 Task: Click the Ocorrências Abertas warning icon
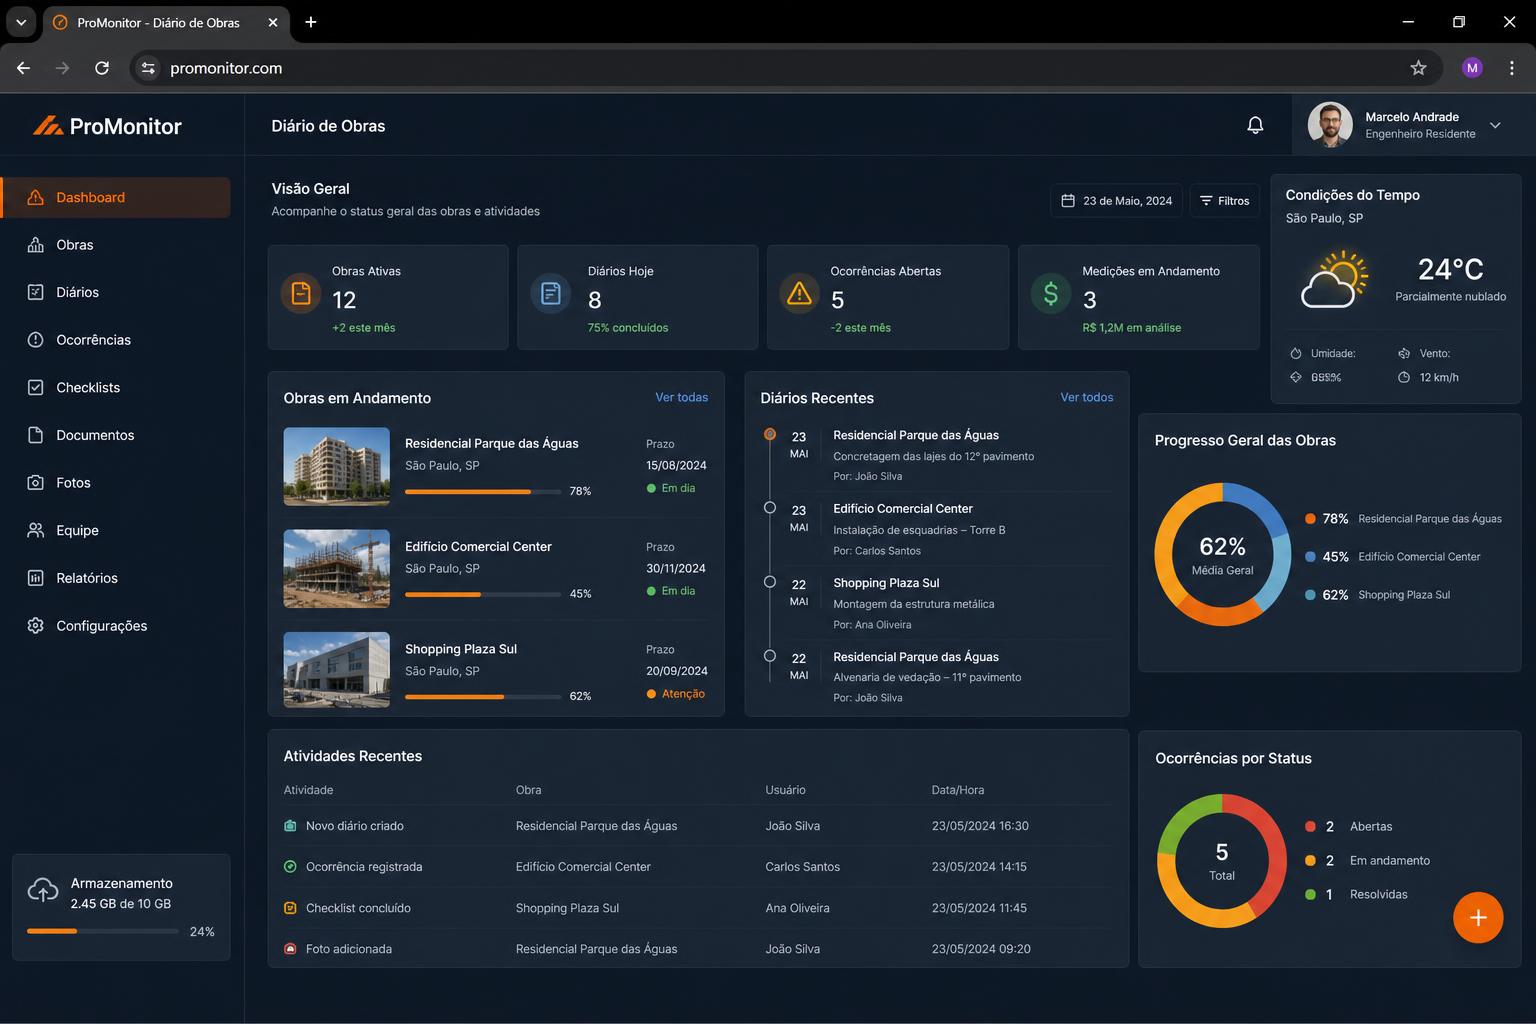(x=799, y=293)
